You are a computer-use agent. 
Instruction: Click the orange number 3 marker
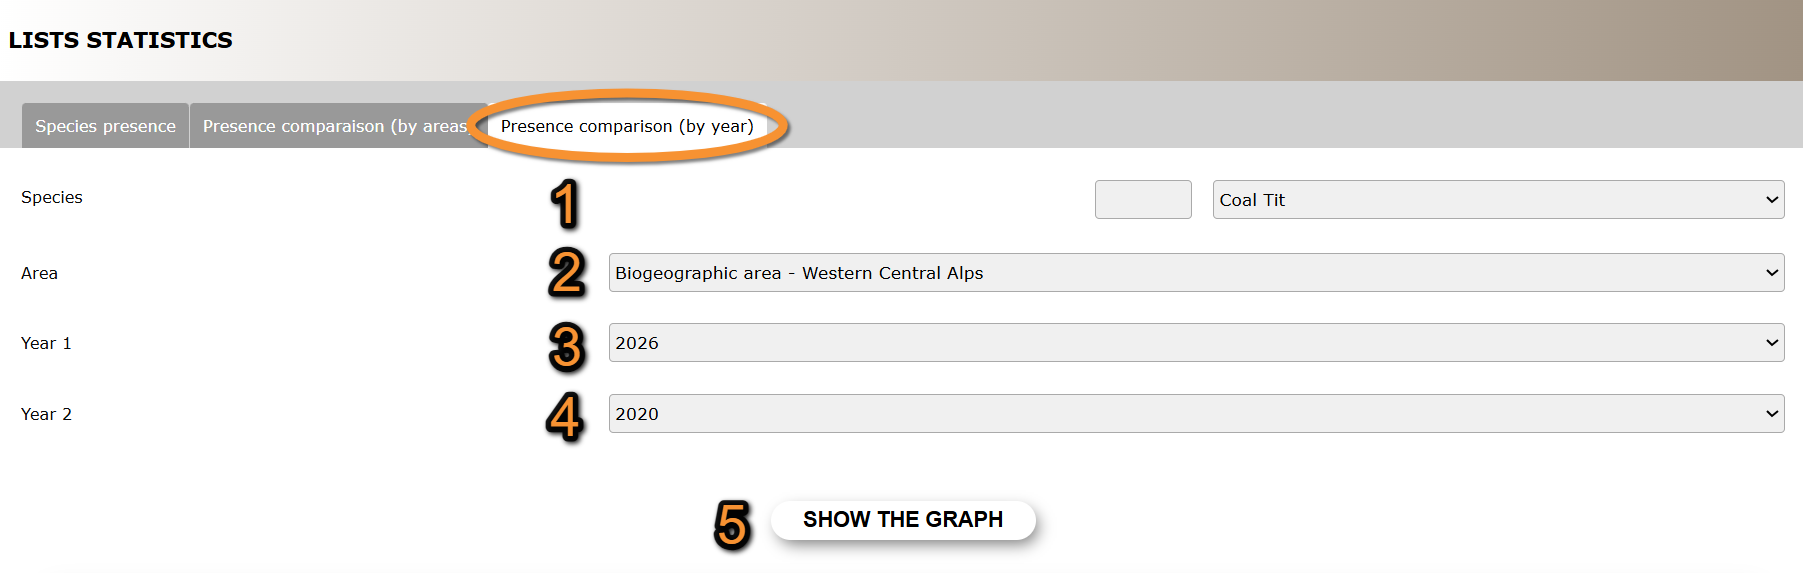(567, 347)
